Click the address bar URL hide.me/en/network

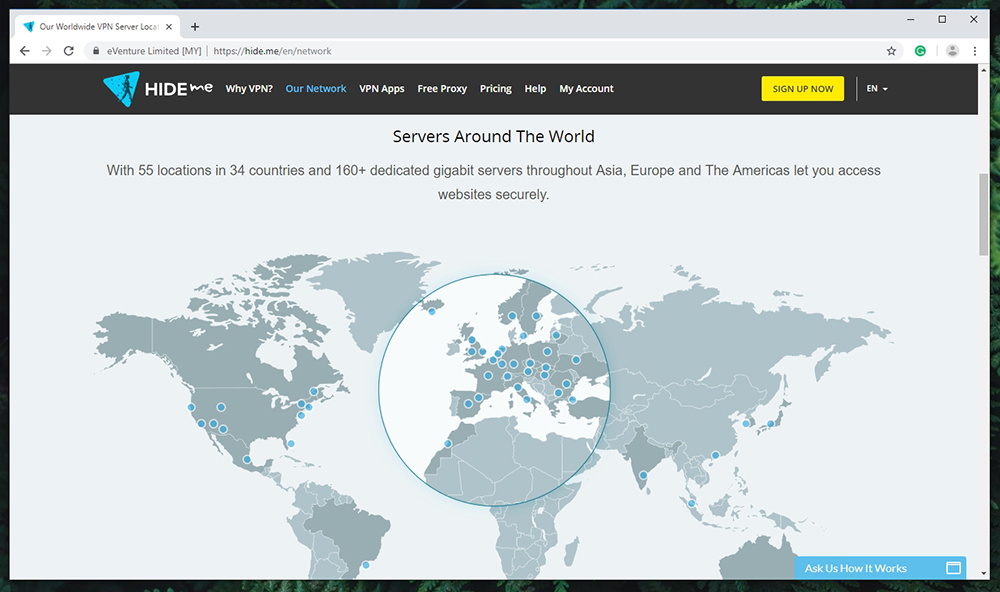click(272, 51)
